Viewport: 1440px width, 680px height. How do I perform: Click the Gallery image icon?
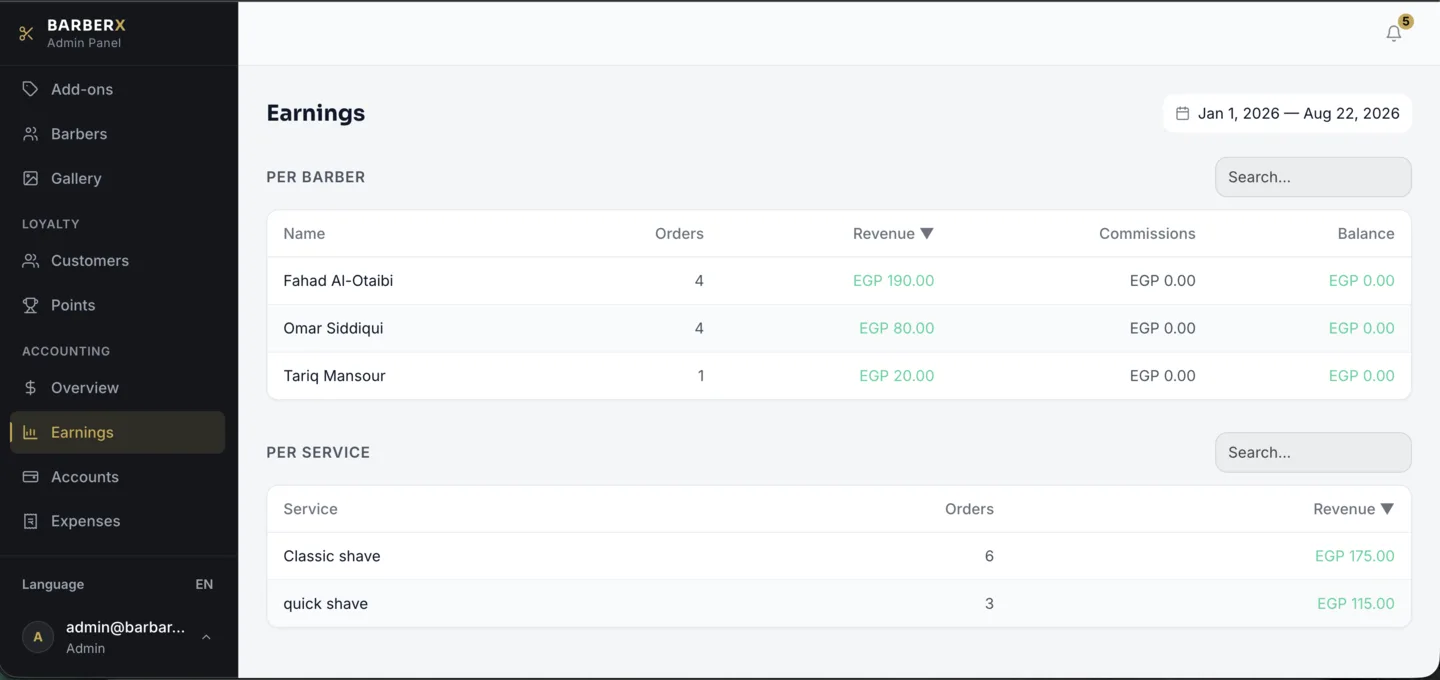[x=30, y=178]
